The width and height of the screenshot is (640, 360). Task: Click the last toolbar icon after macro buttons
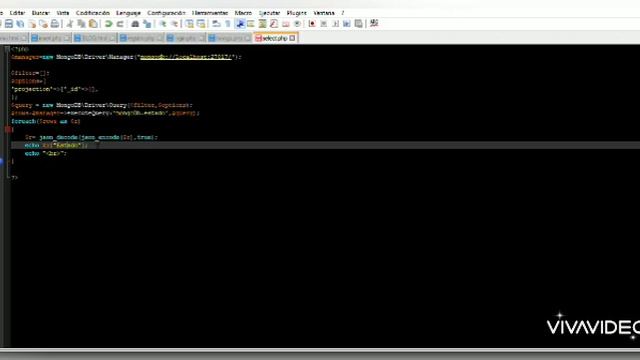point(374,24)
